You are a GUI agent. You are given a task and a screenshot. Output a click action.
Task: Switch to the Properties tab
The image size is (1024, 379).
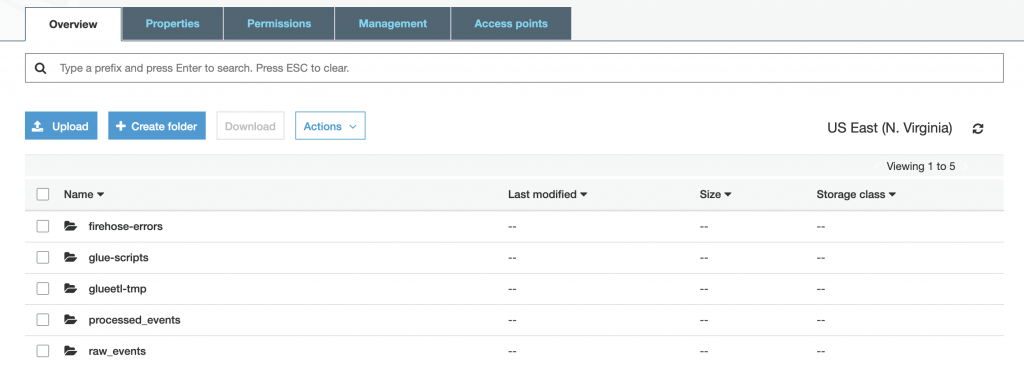point(172,24)
